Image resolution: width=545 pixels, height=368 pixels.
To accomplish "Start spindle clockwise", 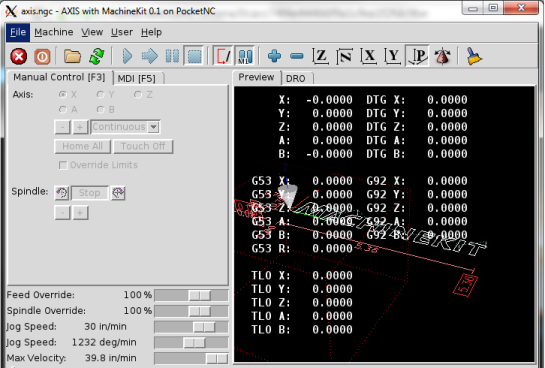I will pyautogui.click(x=118, y=193).
